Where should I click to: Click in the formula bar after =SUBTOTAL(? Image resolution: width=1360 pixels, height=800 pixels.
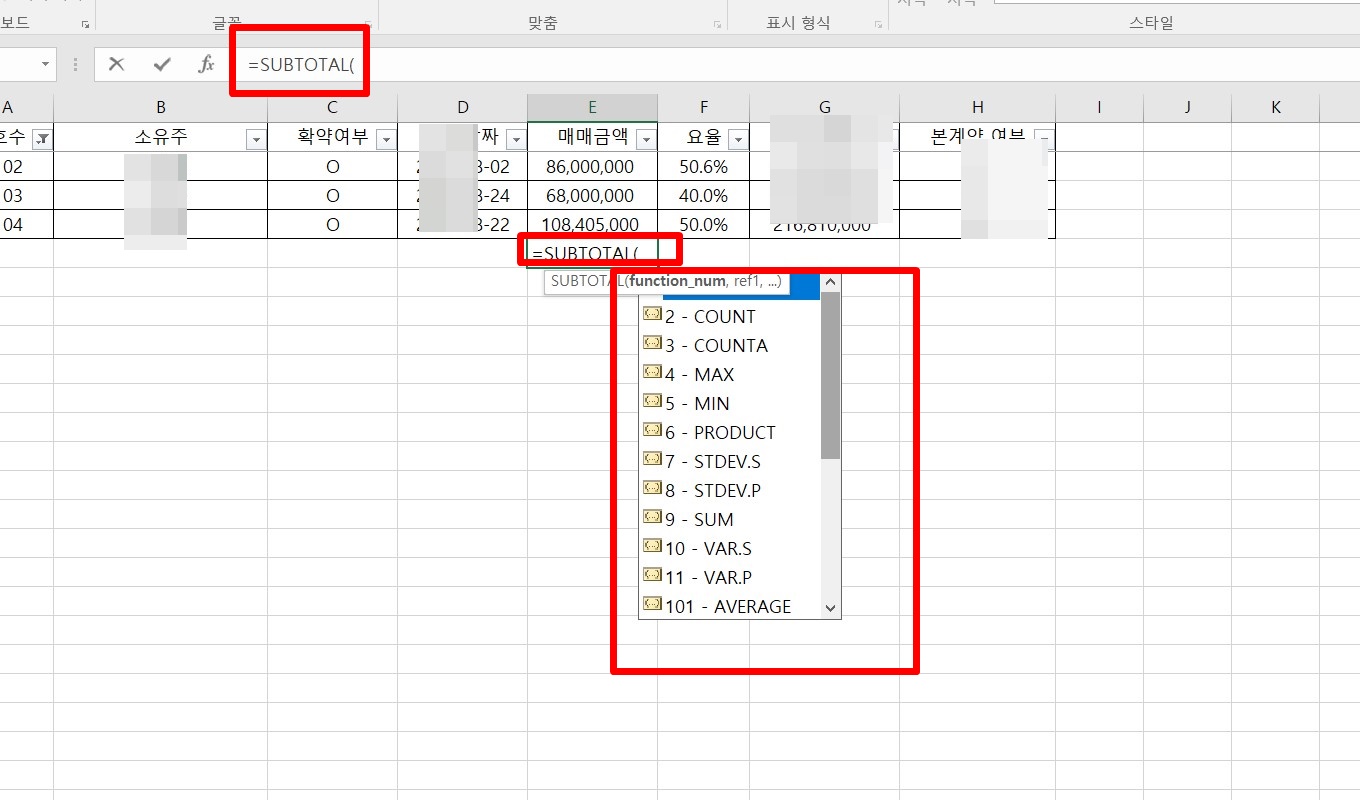[x=800, y=65]
